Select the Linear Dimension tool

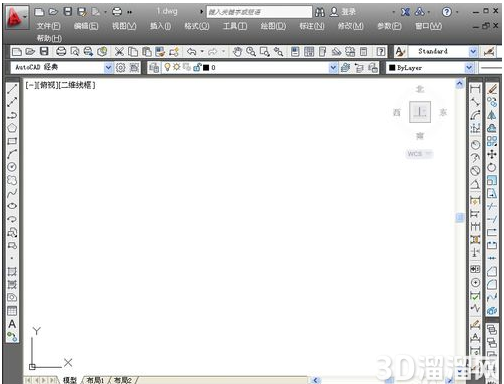pyautogui.click(x=475, y=89)
